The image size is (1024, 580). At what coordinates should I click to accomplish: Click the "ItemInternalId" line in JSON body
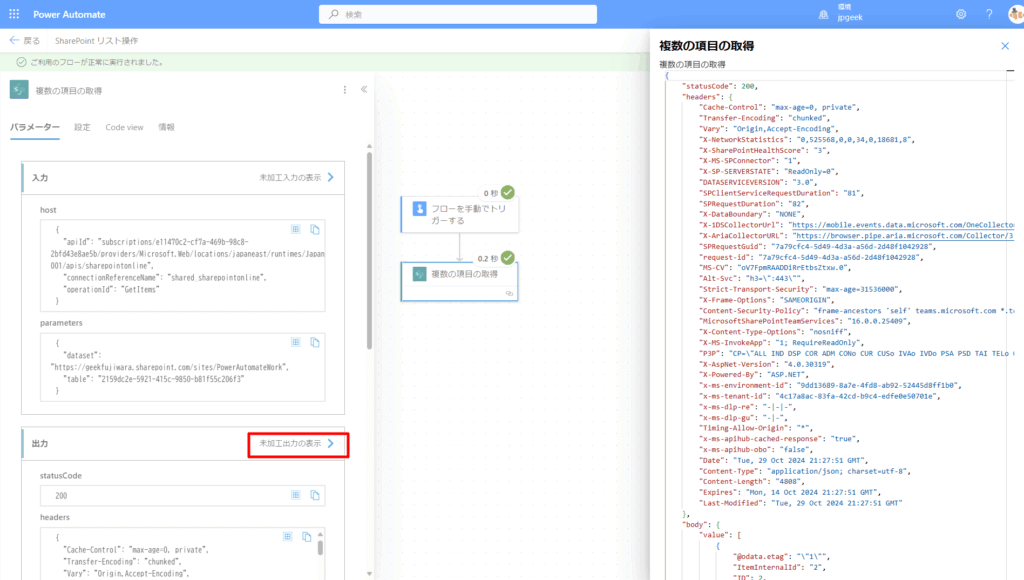[x=779, y=568]
